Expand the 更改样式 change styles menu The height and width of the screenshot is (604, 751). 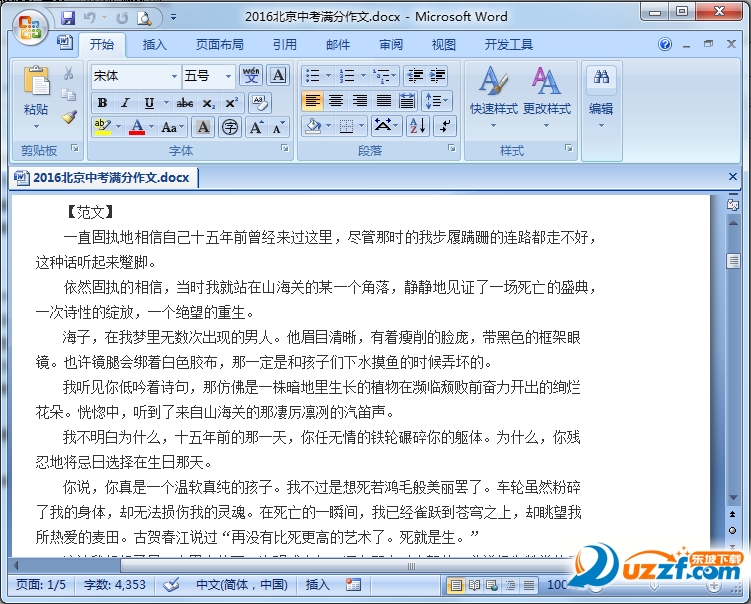547,99
